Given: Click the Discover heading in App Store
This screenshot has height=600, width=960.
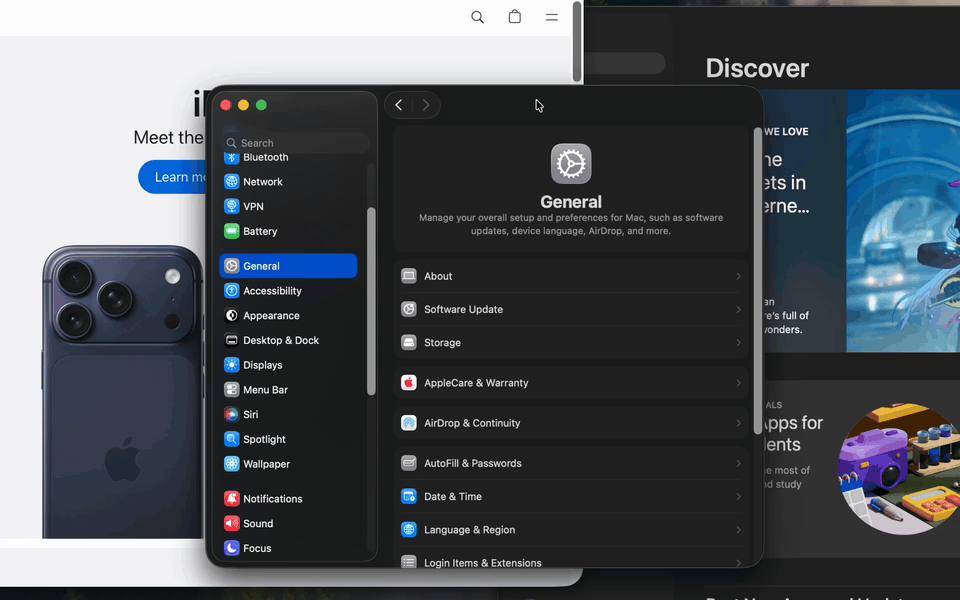Looking at the screenshot, I should [757, 68].
